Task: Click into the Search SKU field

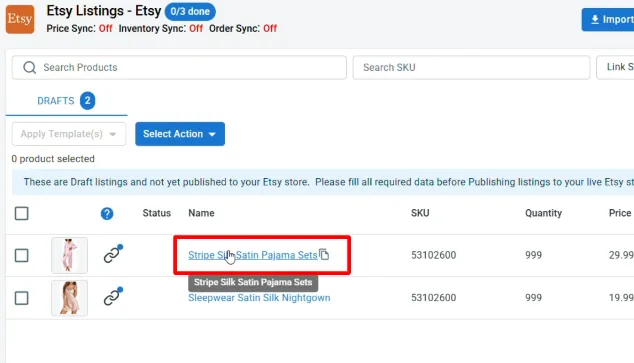Action: click(x=471, y=68)
